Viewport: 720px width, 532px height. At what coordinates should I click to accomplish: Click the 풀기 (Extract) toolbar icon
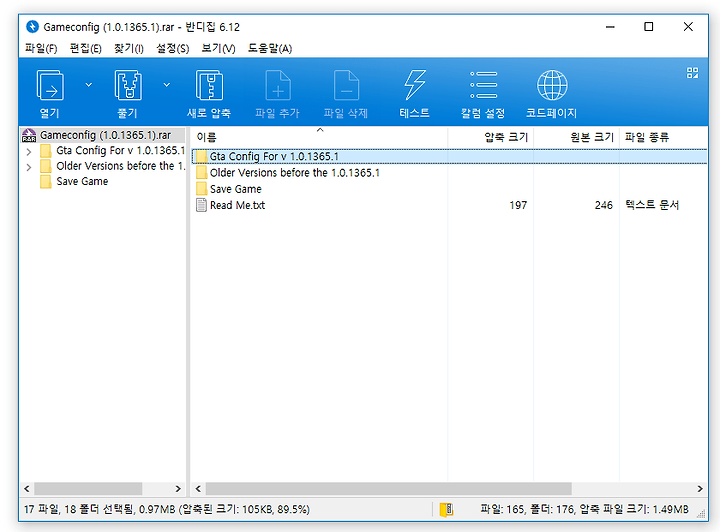(x=128, y=85)
